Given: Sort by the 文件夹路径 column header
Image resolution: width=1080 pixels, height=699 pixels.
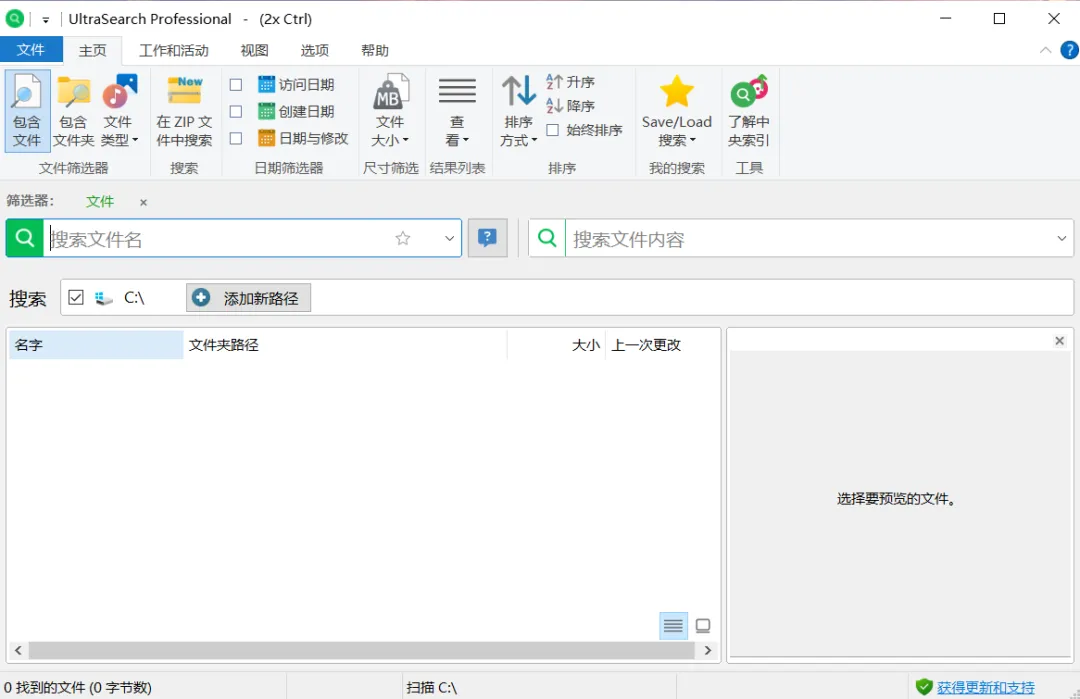Looking at the screenshot, I should (x=345, y=345).
